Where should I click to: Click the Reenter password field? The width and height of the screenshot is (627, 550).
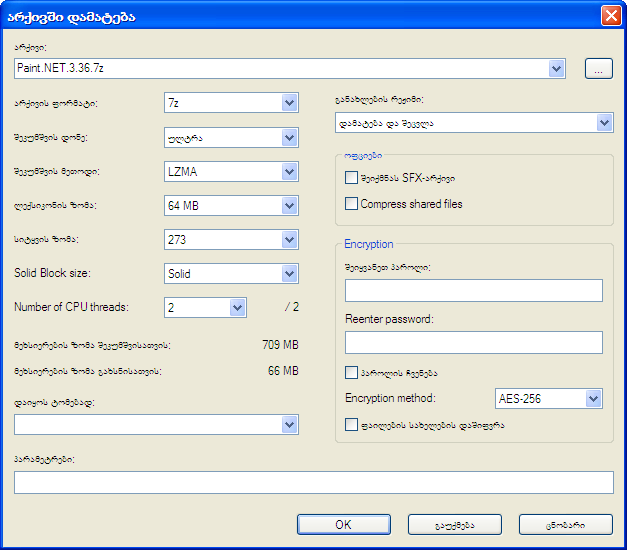(473, 343)
